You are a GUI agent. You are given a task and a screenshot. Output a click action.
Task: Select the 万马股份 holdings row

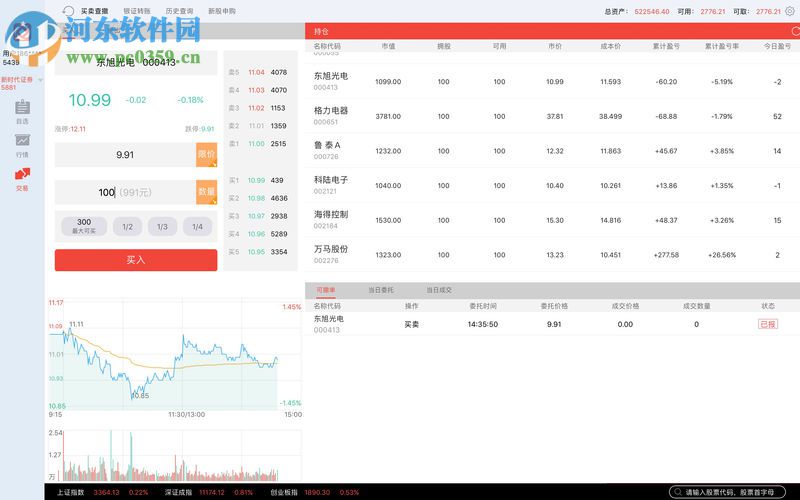point(553,255)
